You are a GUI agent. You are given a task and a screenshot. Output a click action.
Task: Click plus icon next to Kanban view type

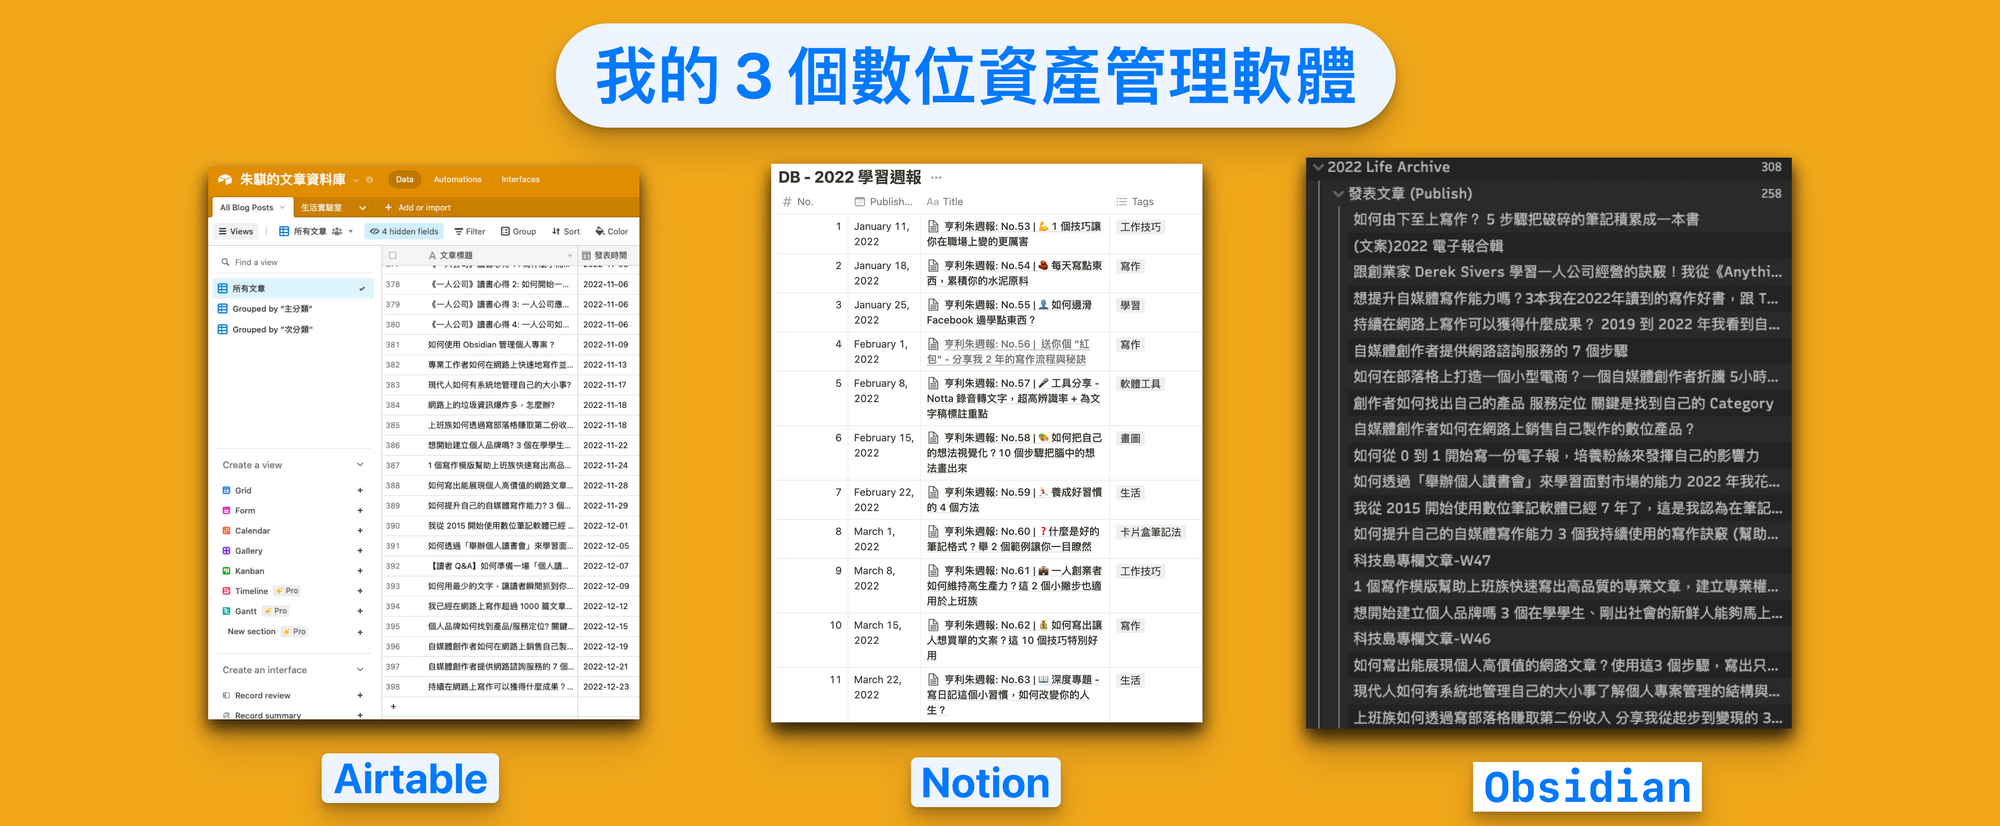point(360,571)
